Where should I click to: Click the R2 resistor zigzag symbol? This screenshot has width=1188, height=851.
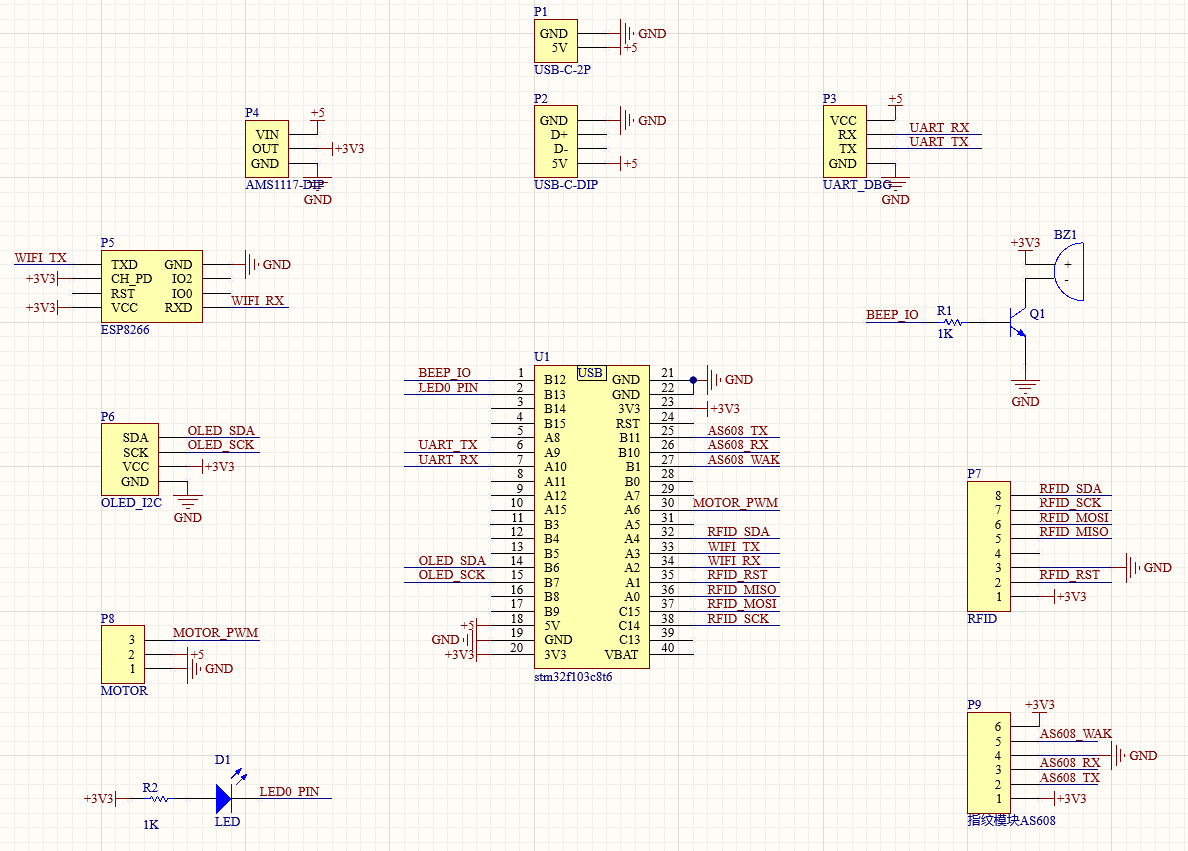[x=158, y=798]
